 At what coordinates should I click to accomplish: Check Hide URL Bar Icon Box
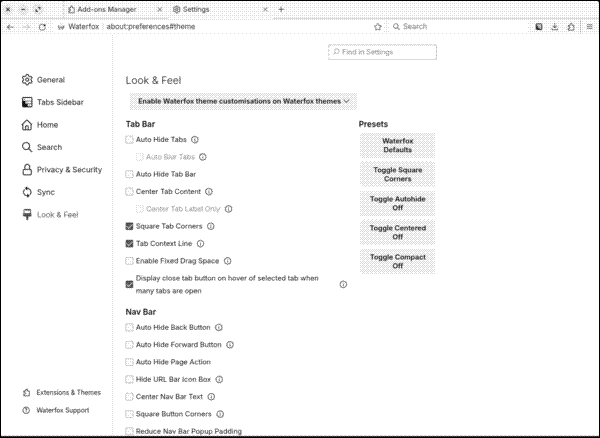129,379
